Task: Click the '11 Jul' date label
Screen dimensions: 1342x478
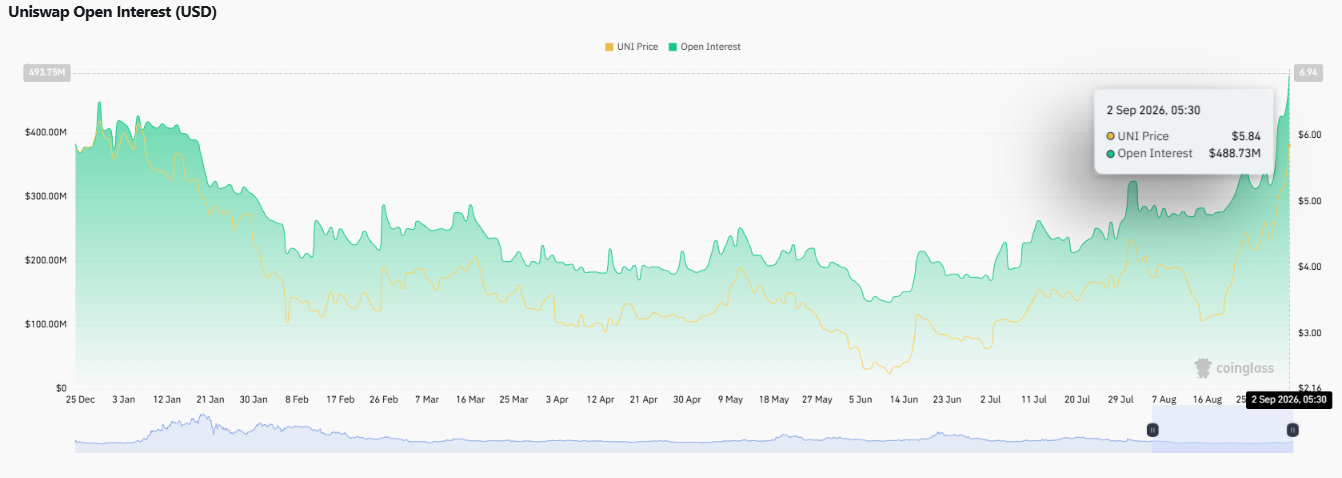Action: click(x=1033, y=399)
